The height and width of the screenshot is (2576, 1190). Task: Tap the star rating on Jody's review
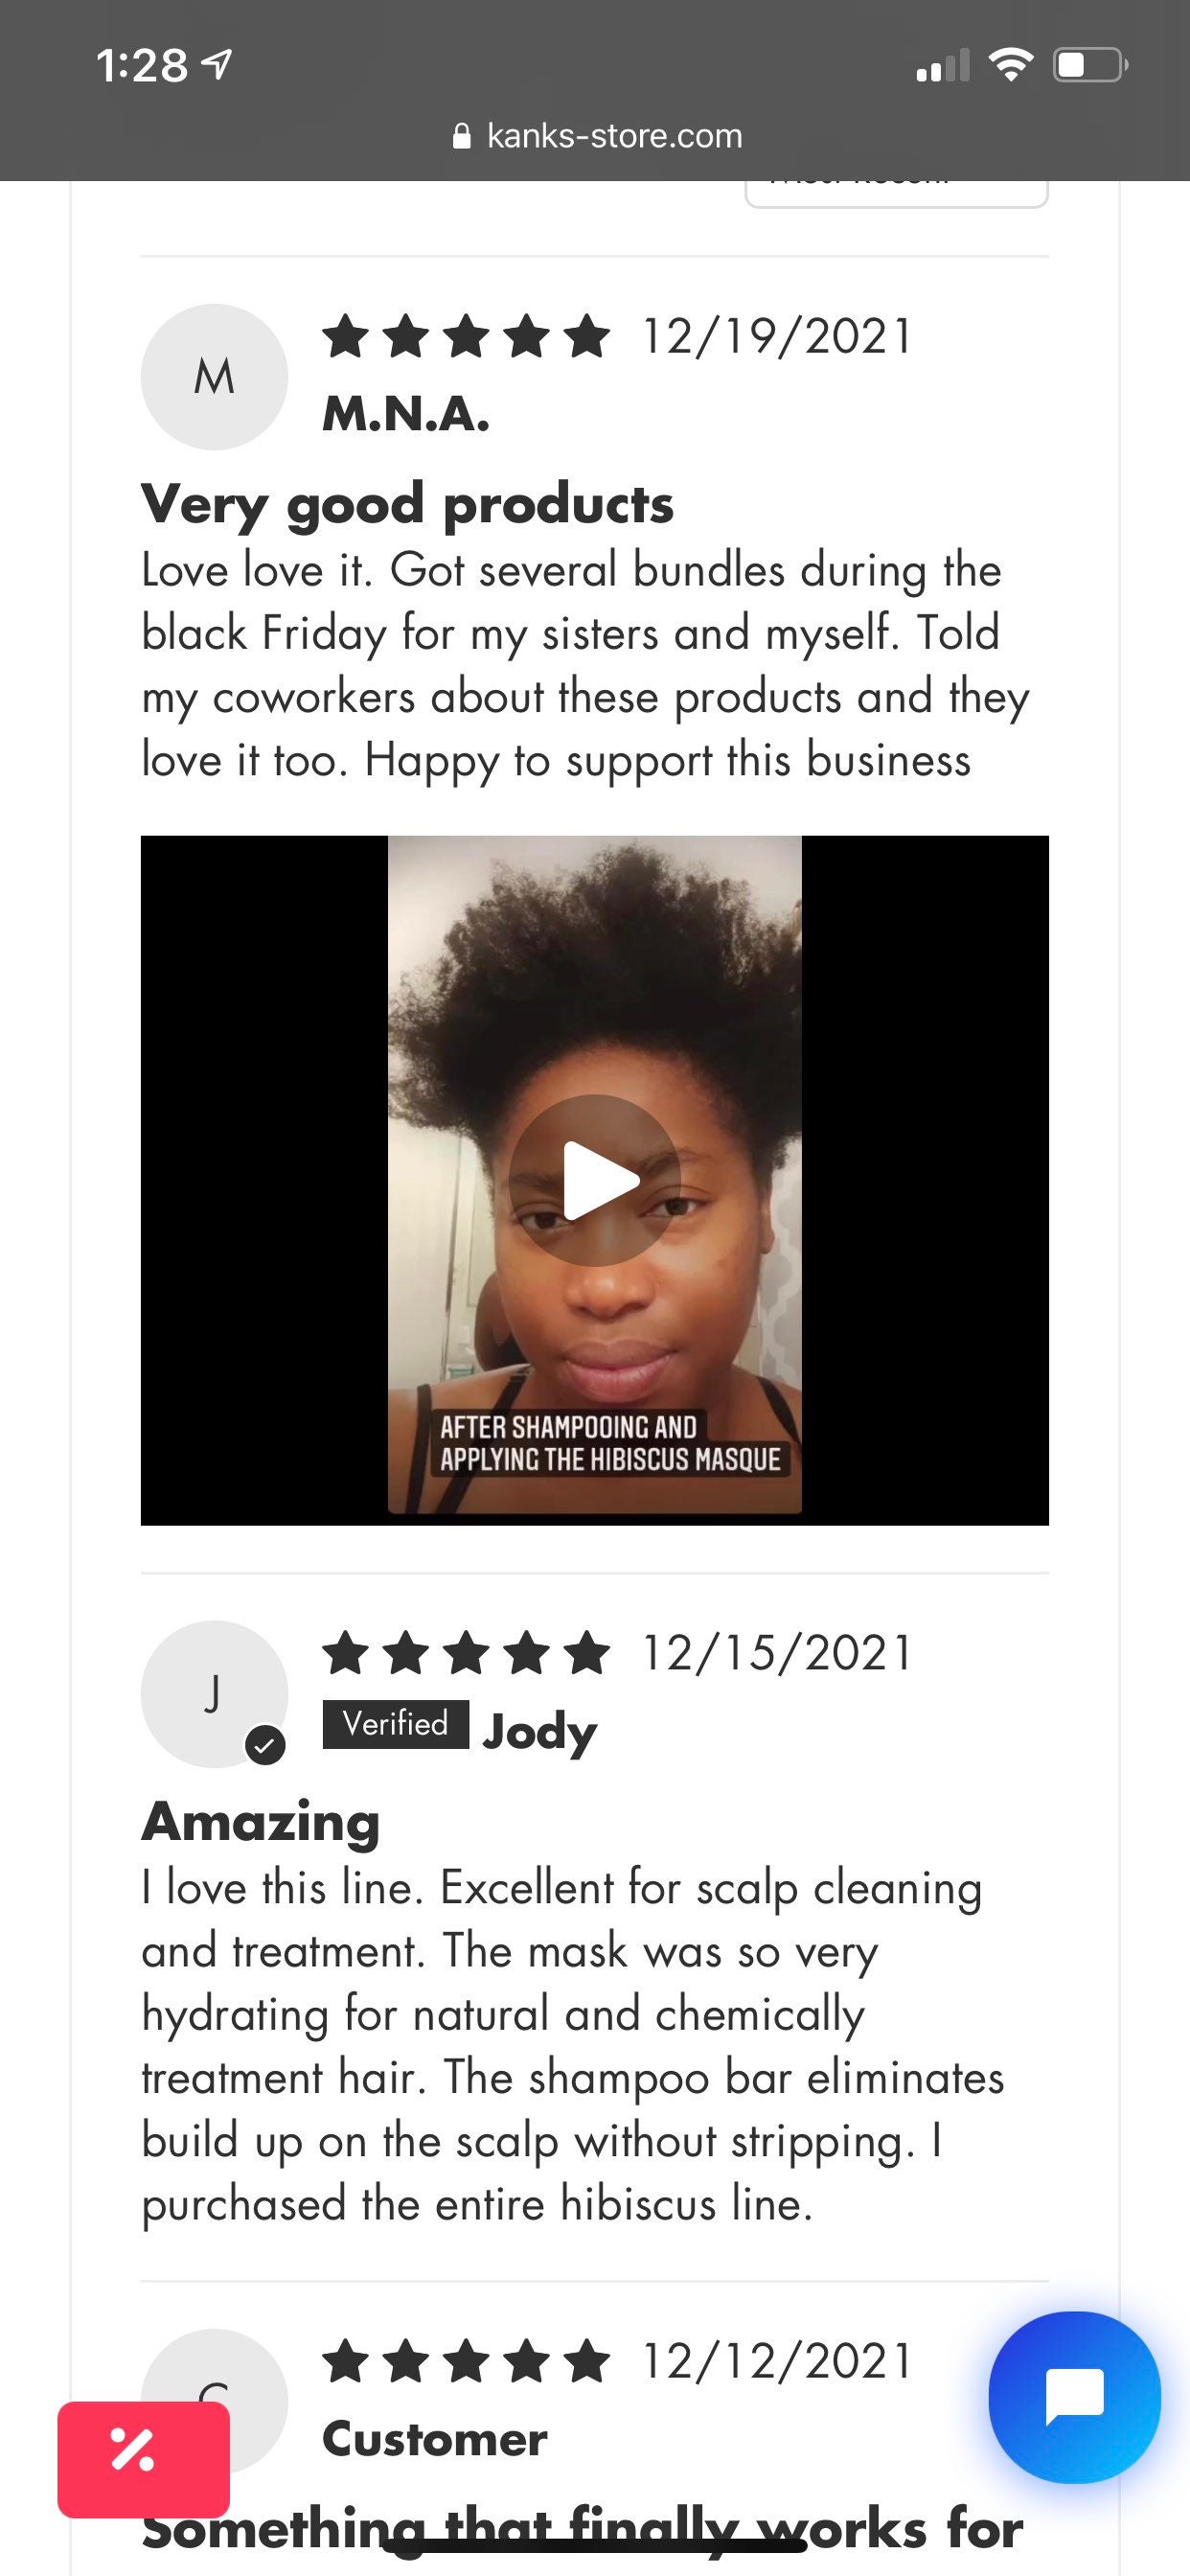pyautogui.click(x=466, y=1652)
